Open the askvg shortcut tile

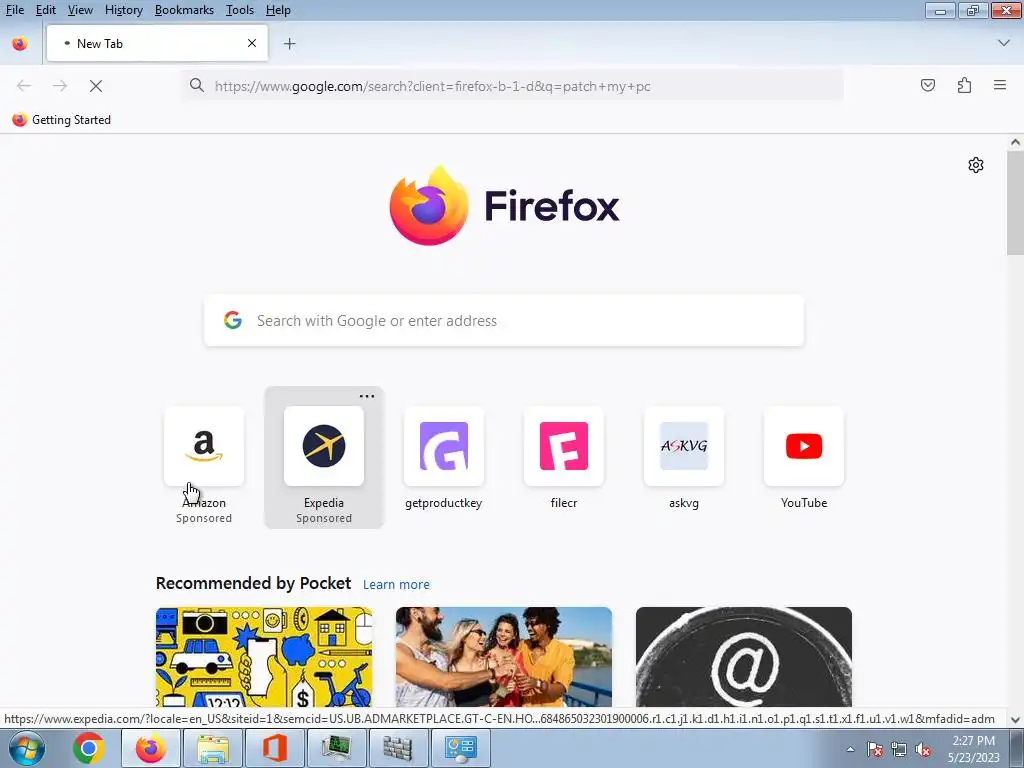[684, 457]
